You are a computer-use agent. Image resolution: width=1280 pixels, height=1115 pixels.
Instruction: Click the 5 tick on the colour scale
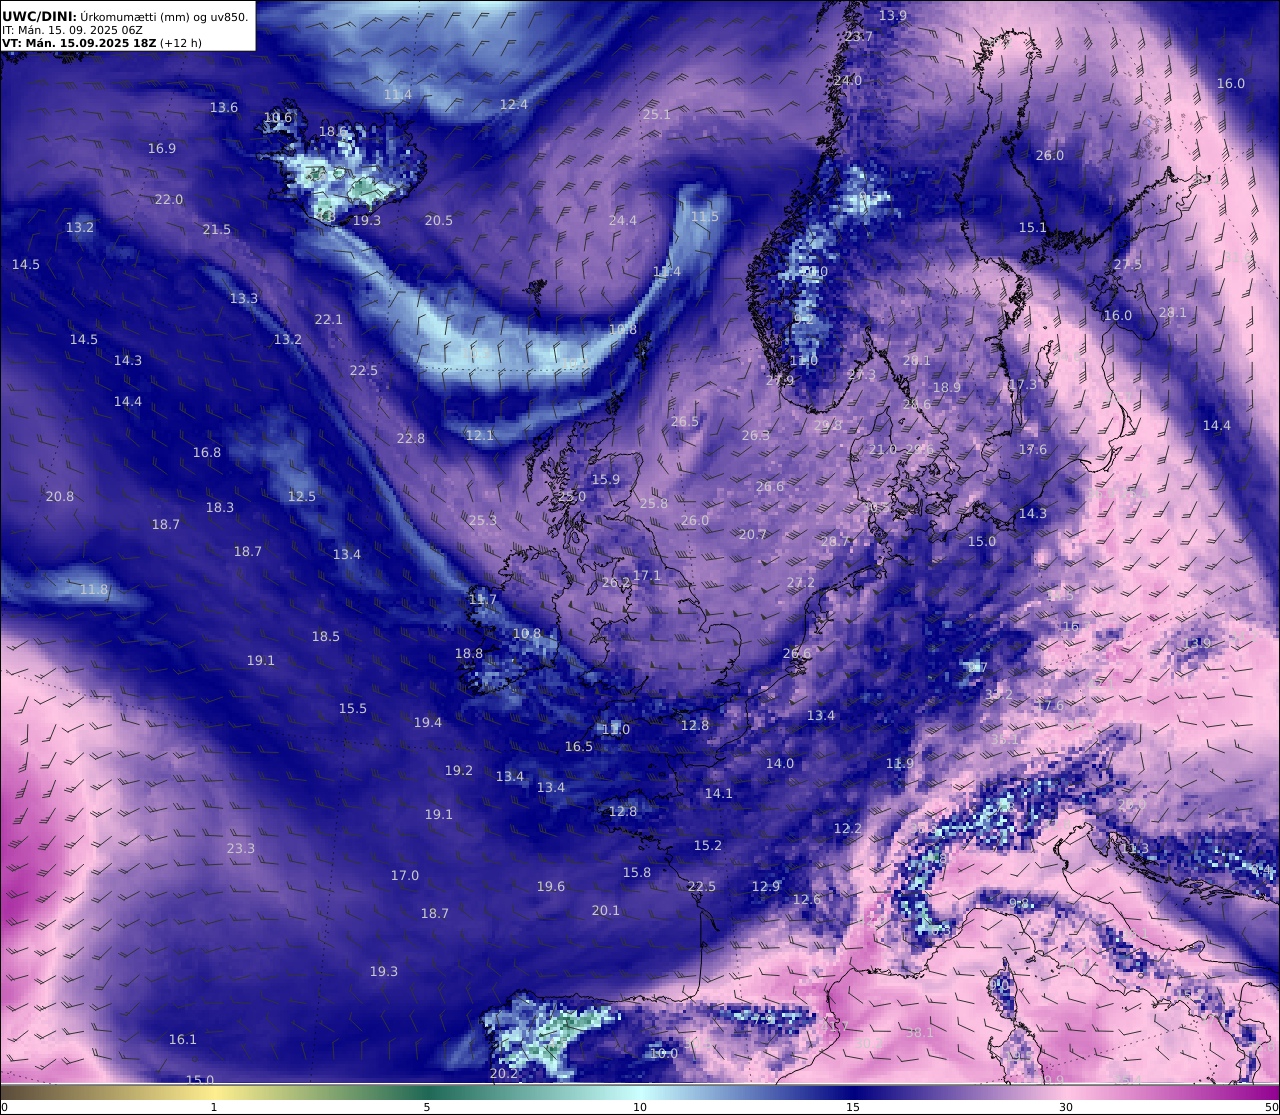pyautogui.click(x=427, y=1107)
